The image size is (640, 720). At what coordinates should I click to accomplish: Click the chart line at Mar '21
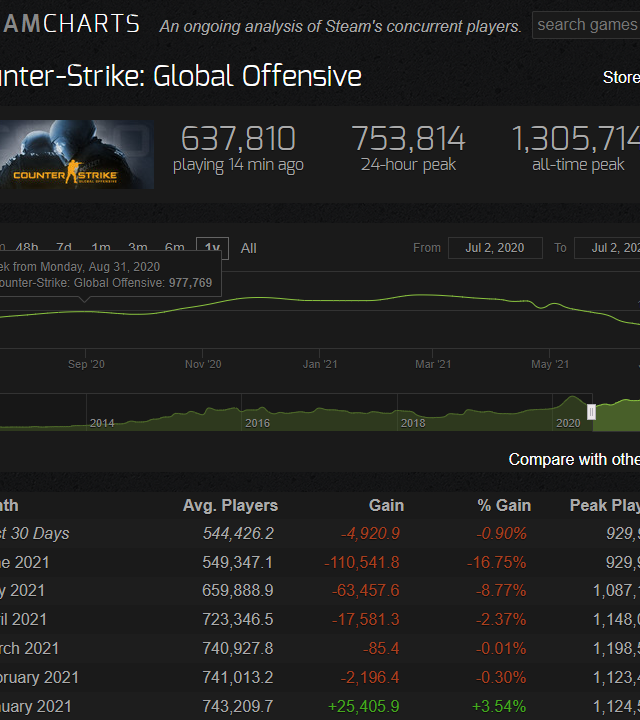click(x=433, y=296)
